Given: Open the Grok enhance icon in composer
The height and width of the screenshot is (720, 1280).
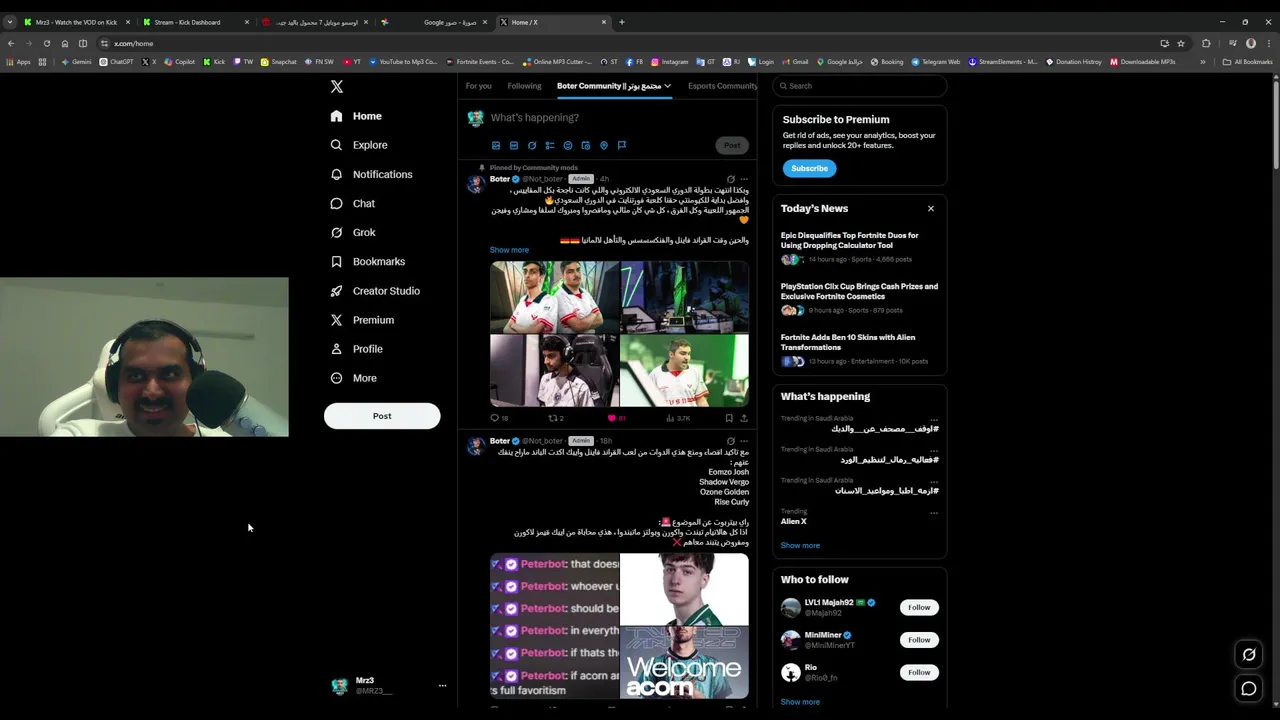Looking at the screenshot, I should [532, 146].
